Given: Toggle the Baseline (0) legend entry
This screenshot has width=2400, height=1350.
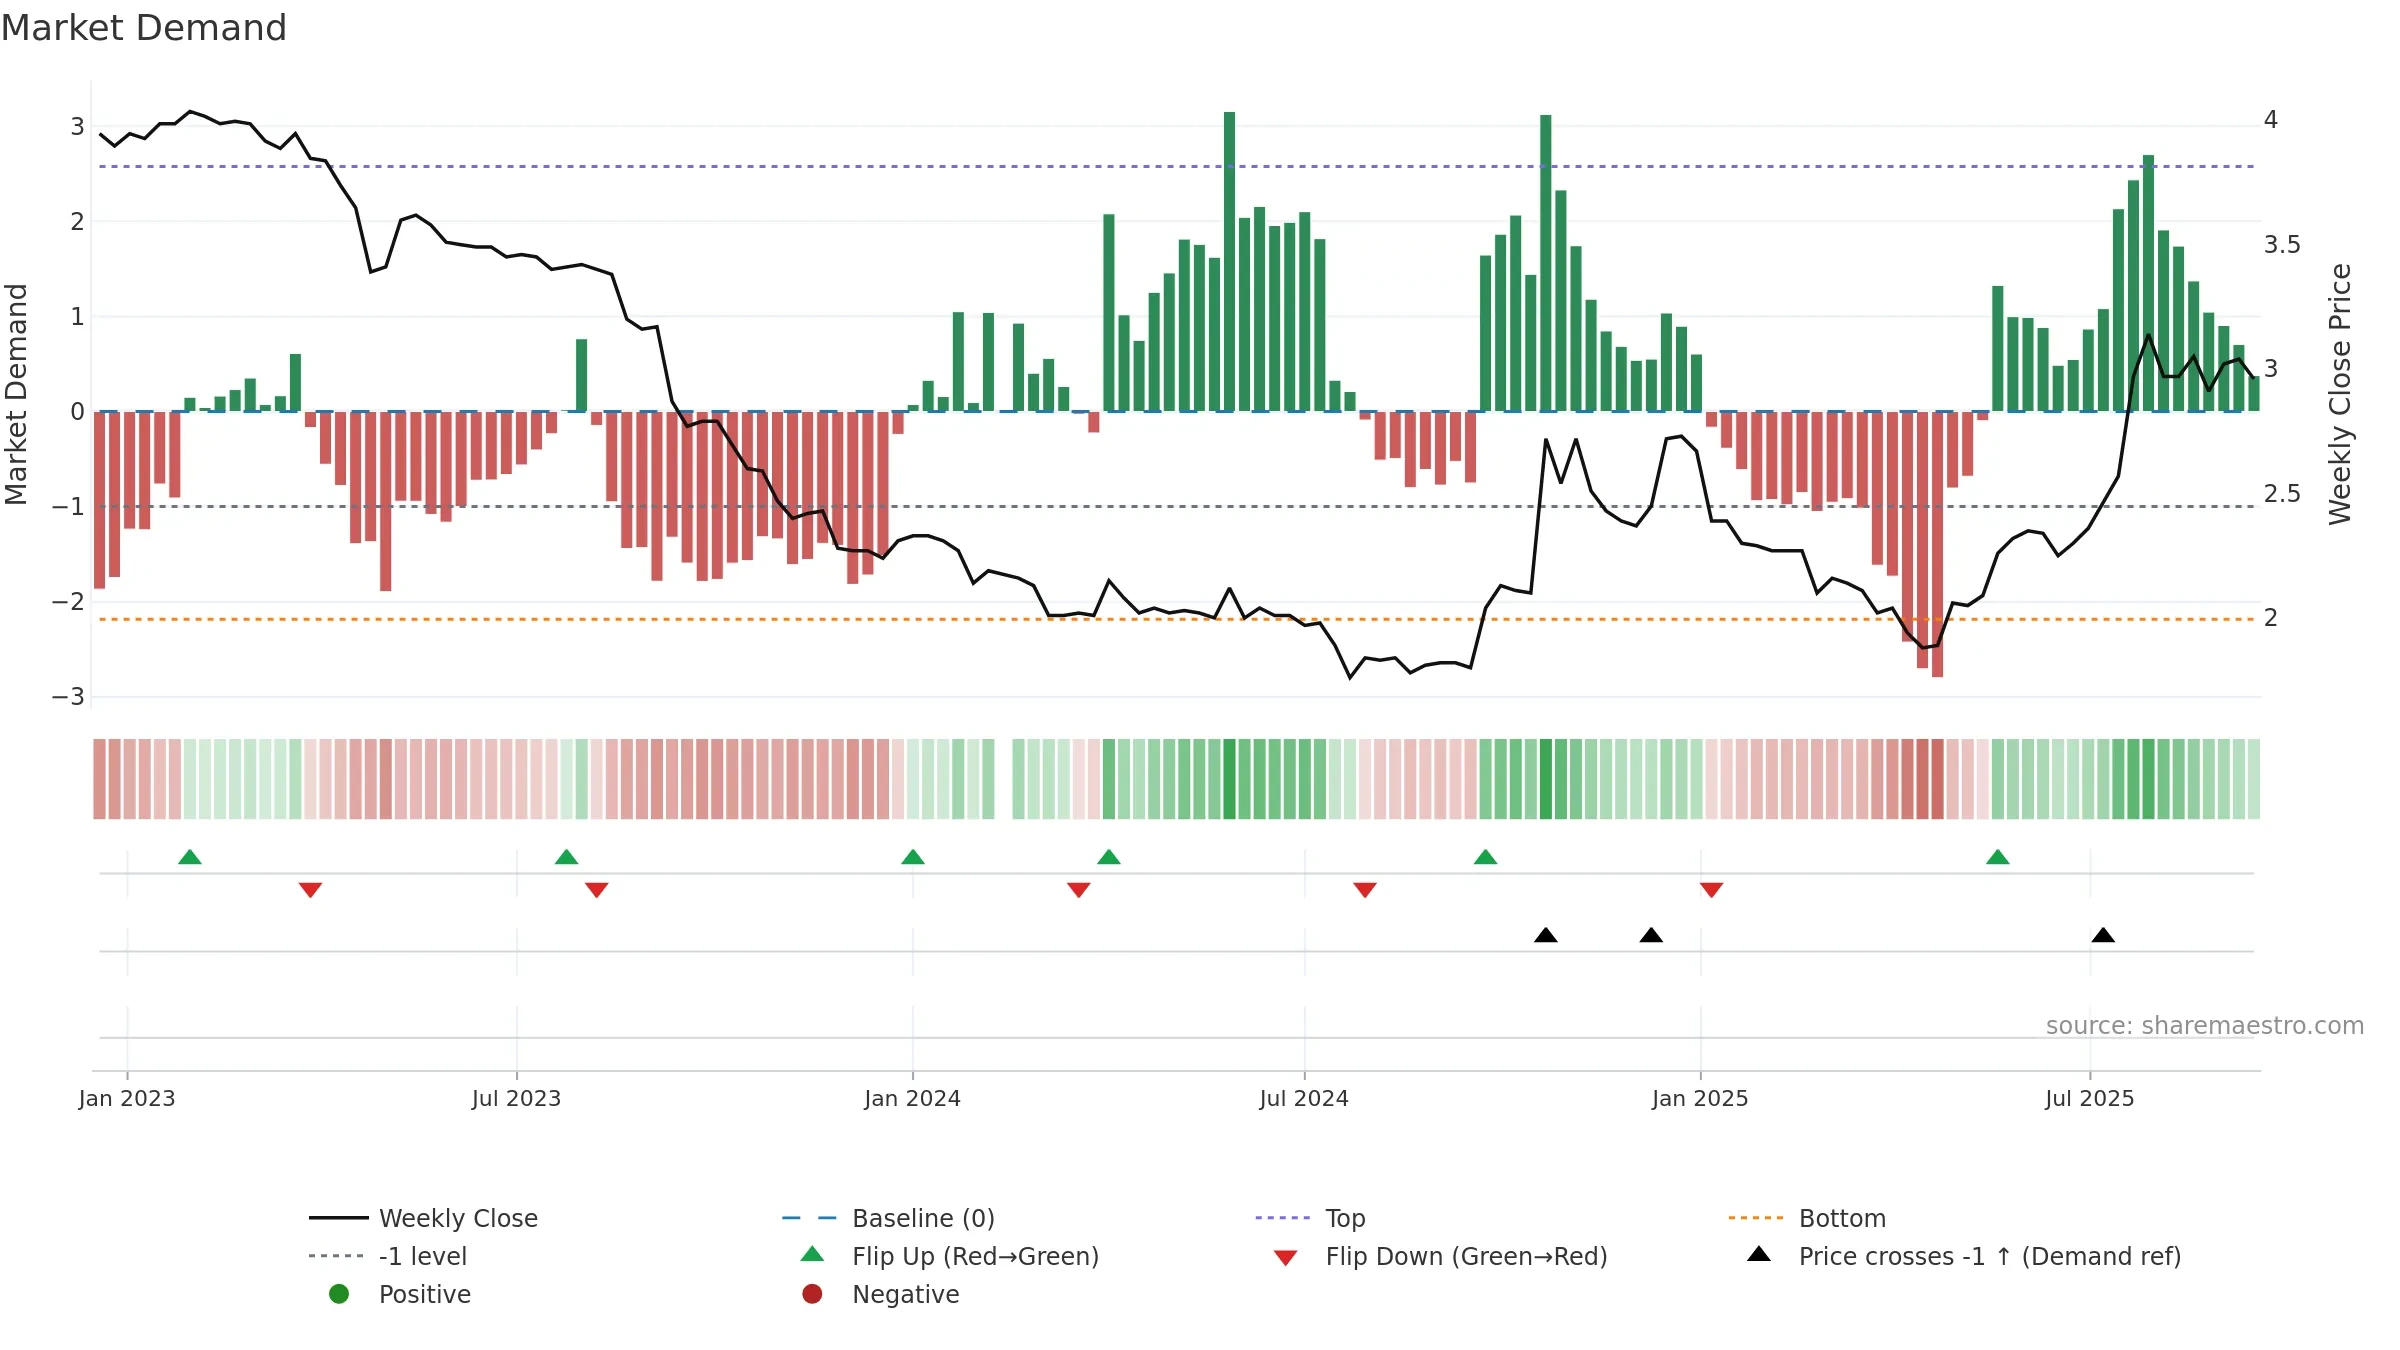Looking at the screenshot, I should pyautogui.click(x=888, y=1218).
